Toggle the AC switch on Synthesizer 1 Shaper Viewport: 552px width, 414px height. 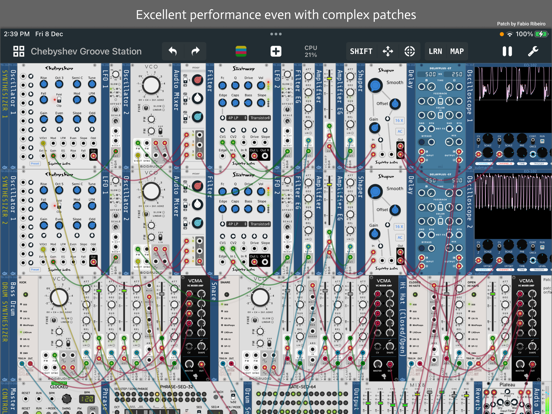(x=400, y=131)
